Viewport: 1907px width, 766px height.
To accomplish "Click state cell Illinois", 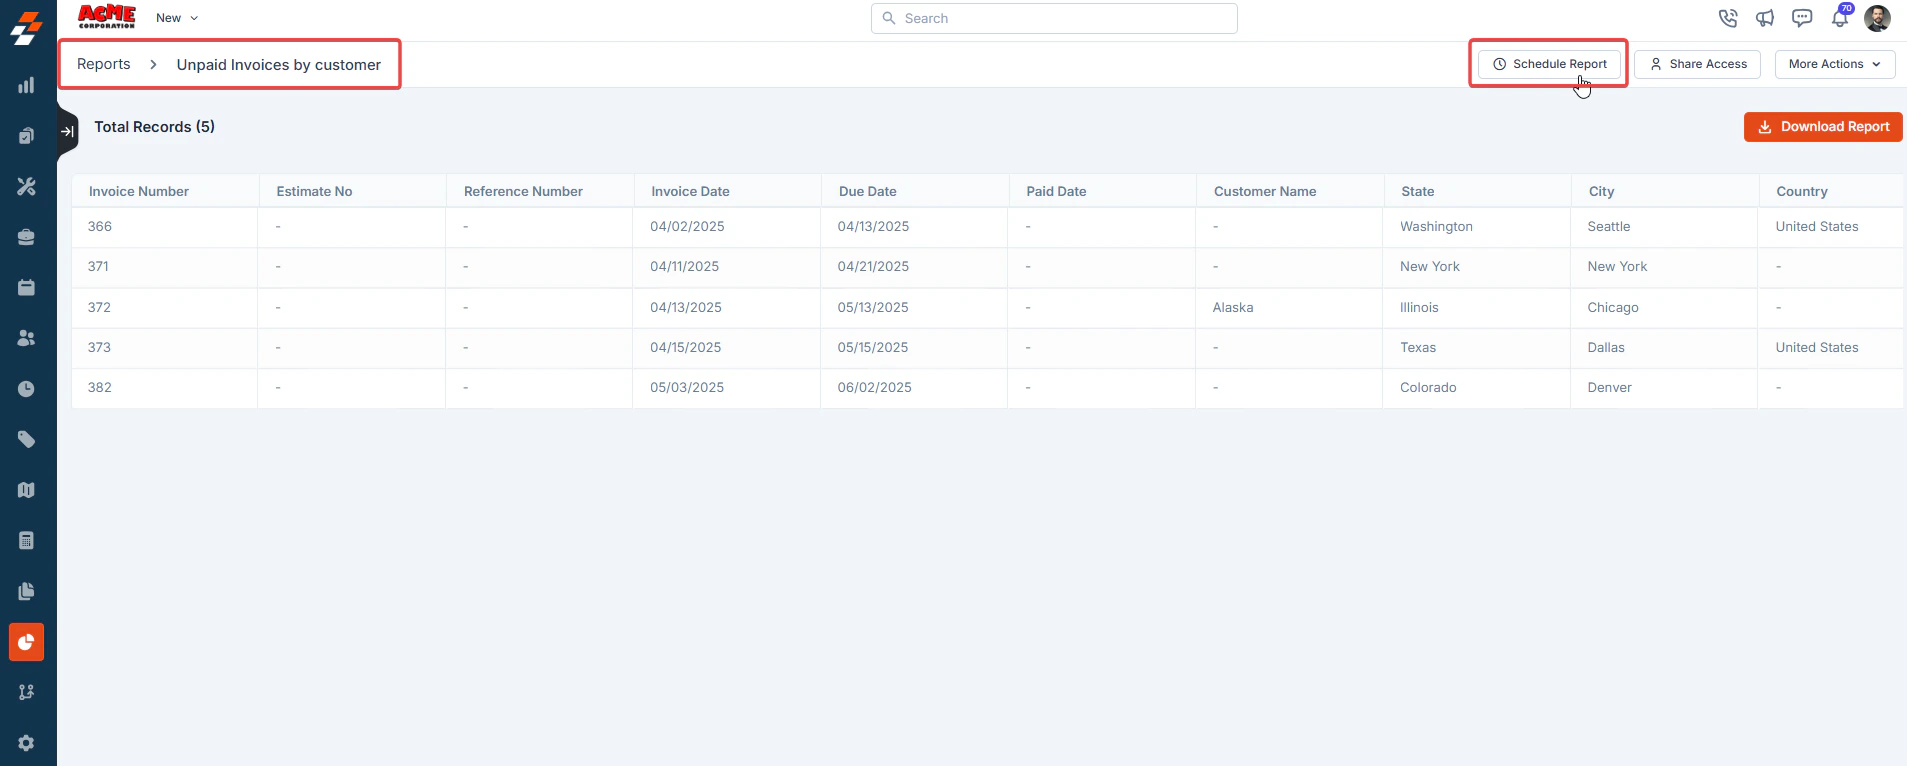I will (1419, 308).
